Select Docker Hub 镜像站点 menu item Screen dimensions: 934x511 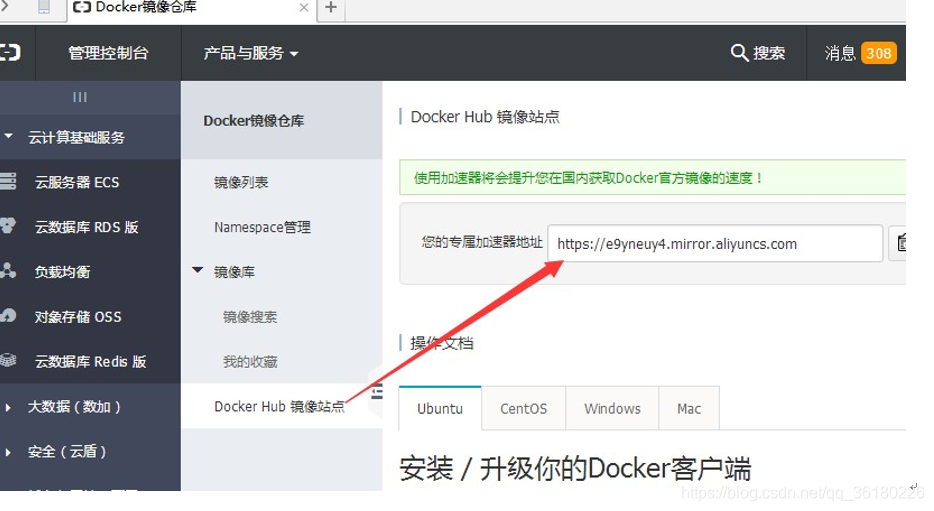coord(279,406)
